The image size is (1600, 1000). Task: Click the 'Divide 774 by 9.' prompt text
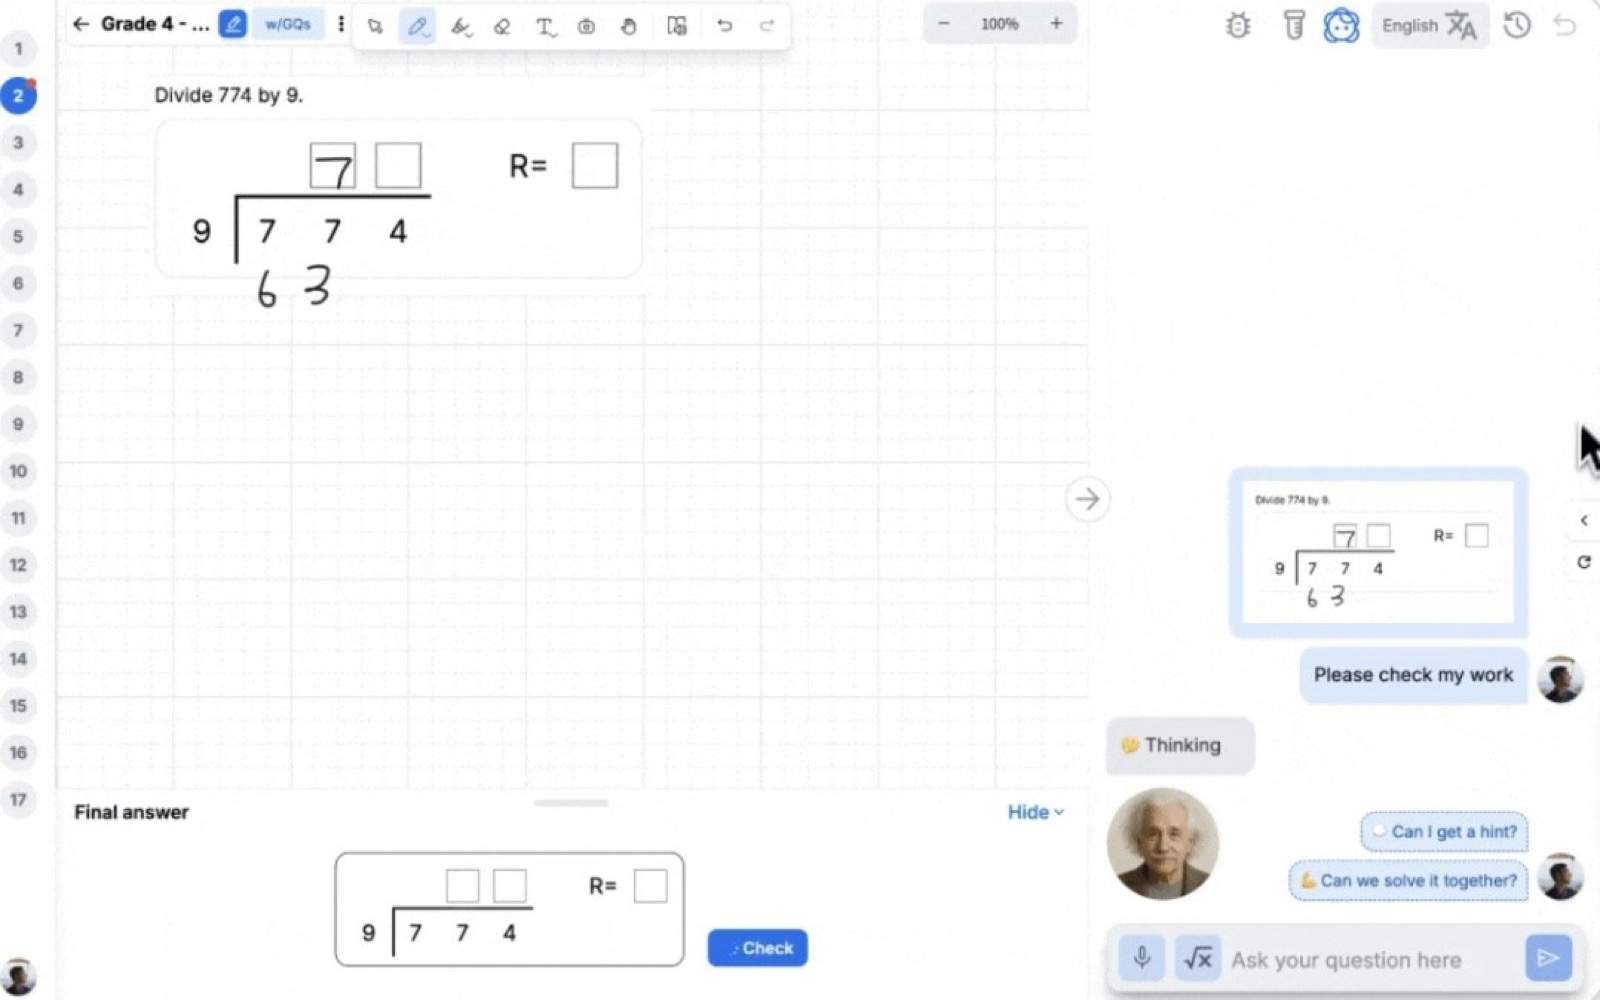point(228,95)
